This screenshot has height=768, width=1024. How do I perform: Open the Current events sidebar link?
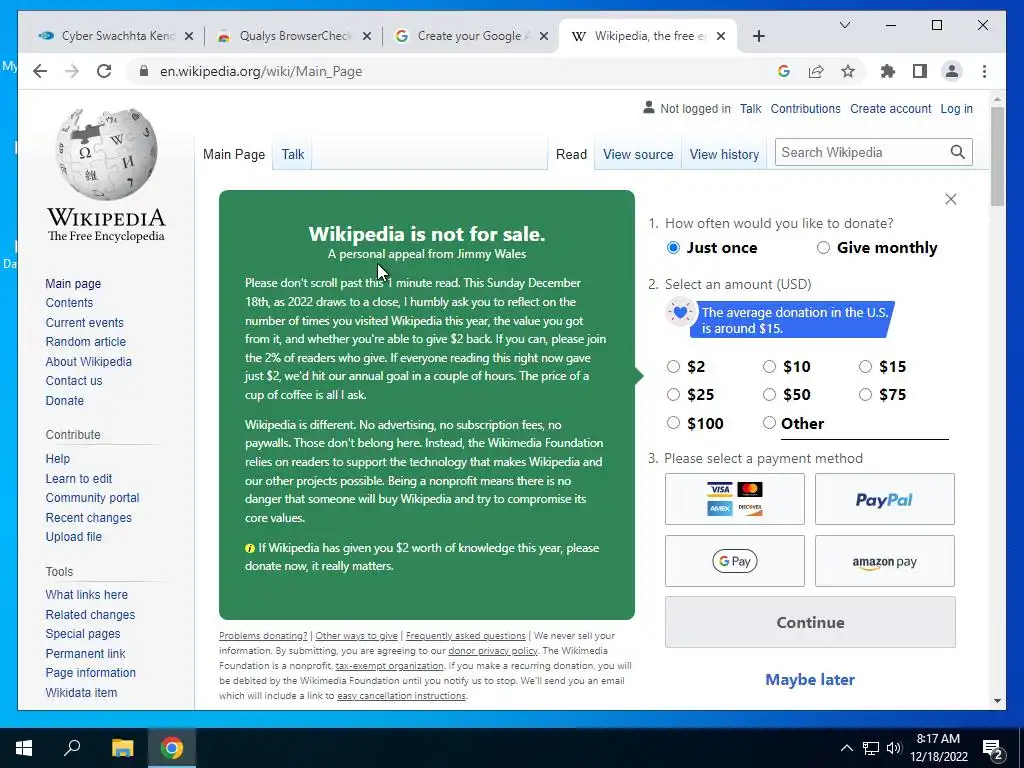pyautogui.click(x=84, y=323)
